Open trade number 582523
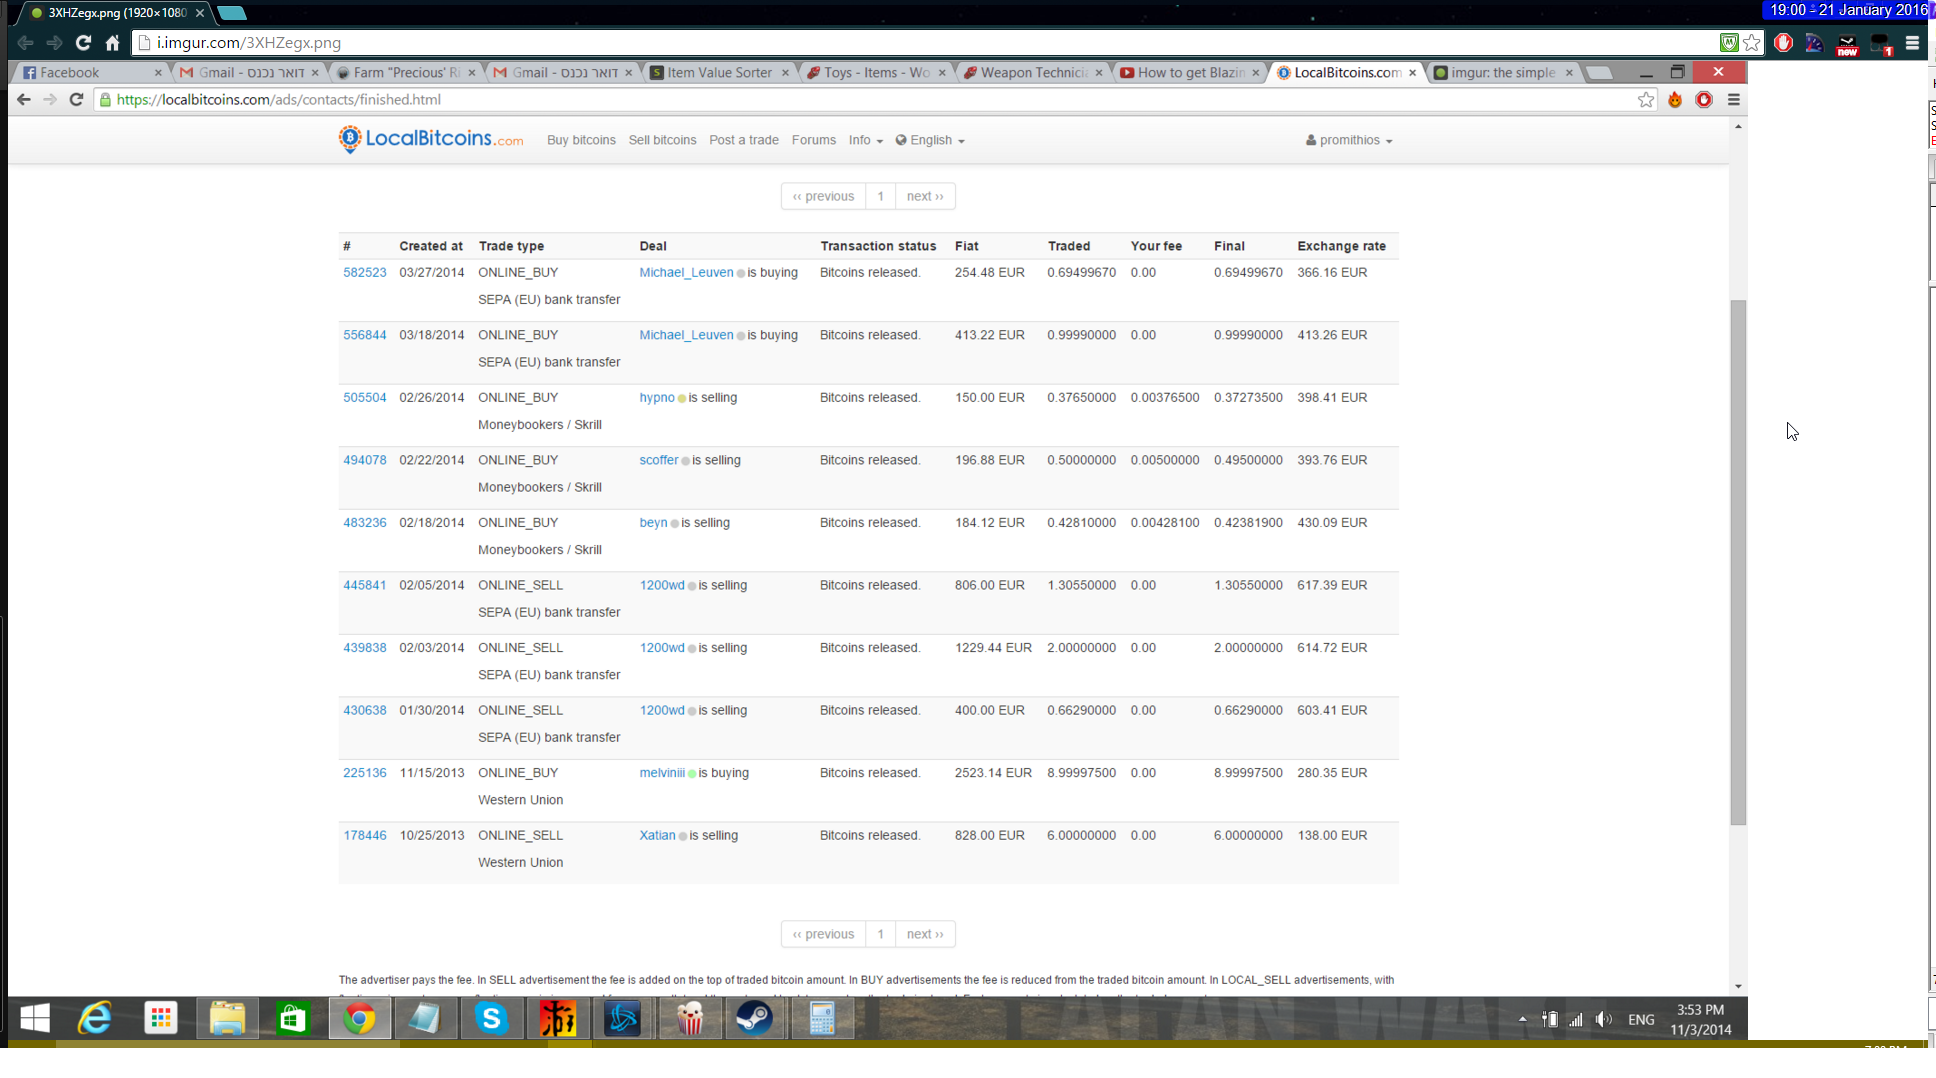This screenshot has width=1936, height=1078. tap(364, 272)
